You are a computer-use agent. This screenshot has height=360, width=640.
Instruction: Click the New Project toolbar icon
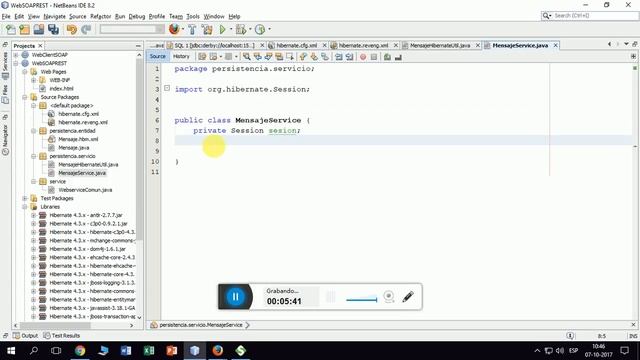[x=24, y=29]
